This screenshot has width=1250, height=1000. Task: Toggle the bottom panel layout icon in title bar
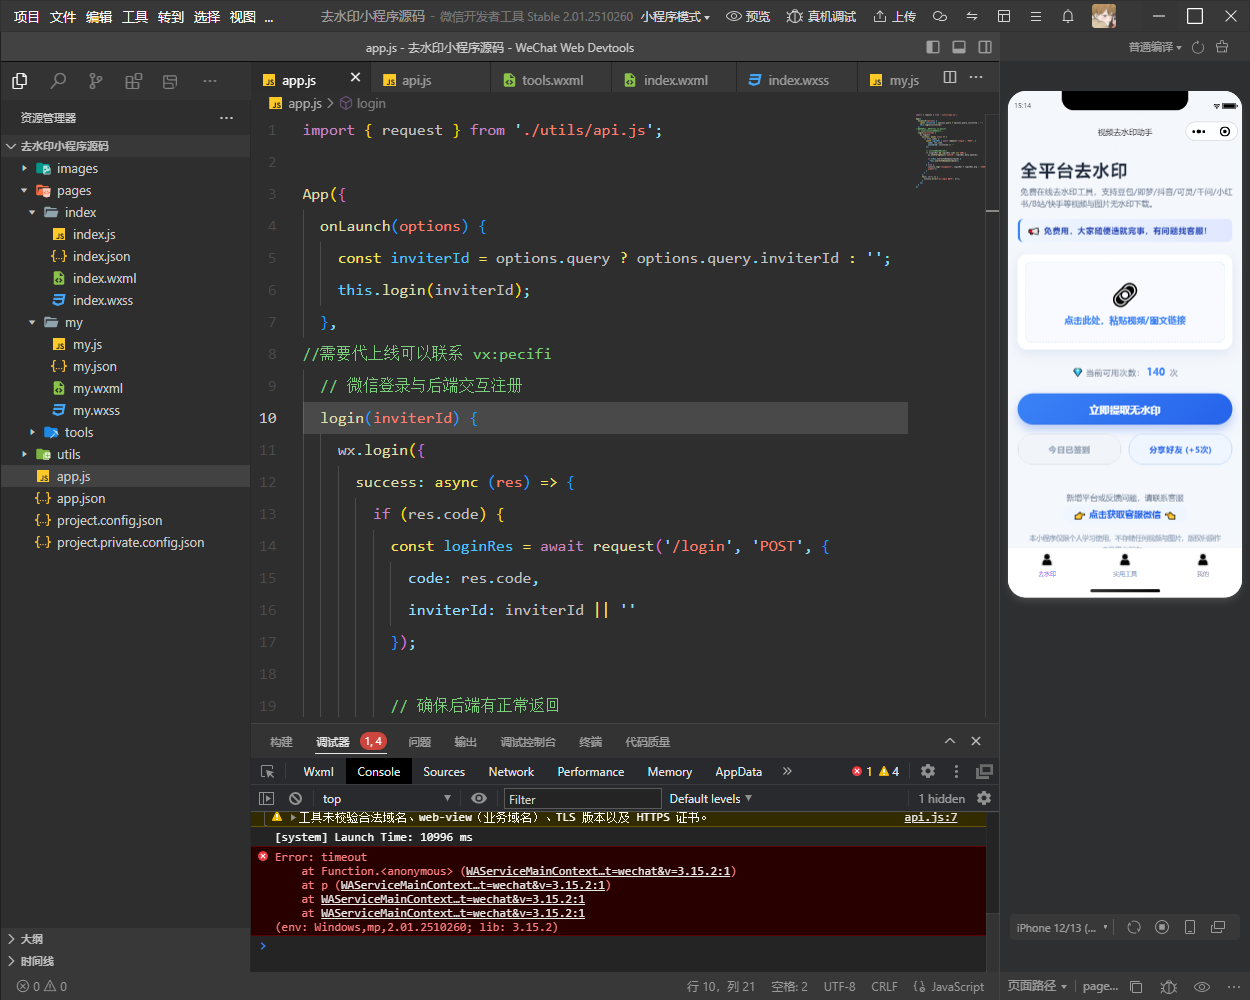point(959,47)
